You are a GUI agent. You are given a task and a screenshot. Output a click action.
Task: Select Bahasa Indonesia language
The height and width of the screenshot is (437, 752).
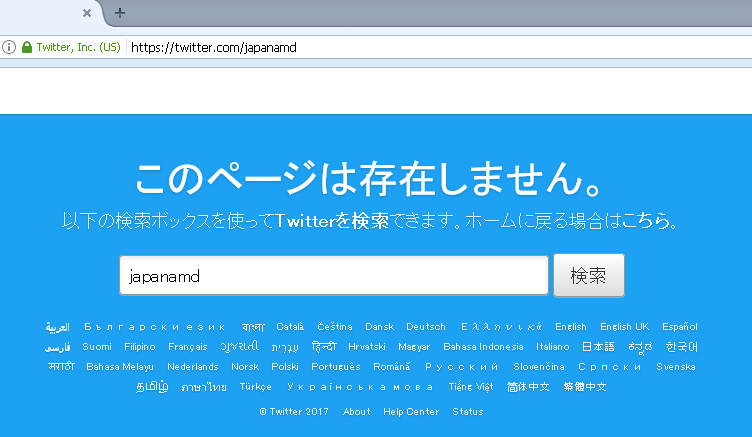coord(483,346)
